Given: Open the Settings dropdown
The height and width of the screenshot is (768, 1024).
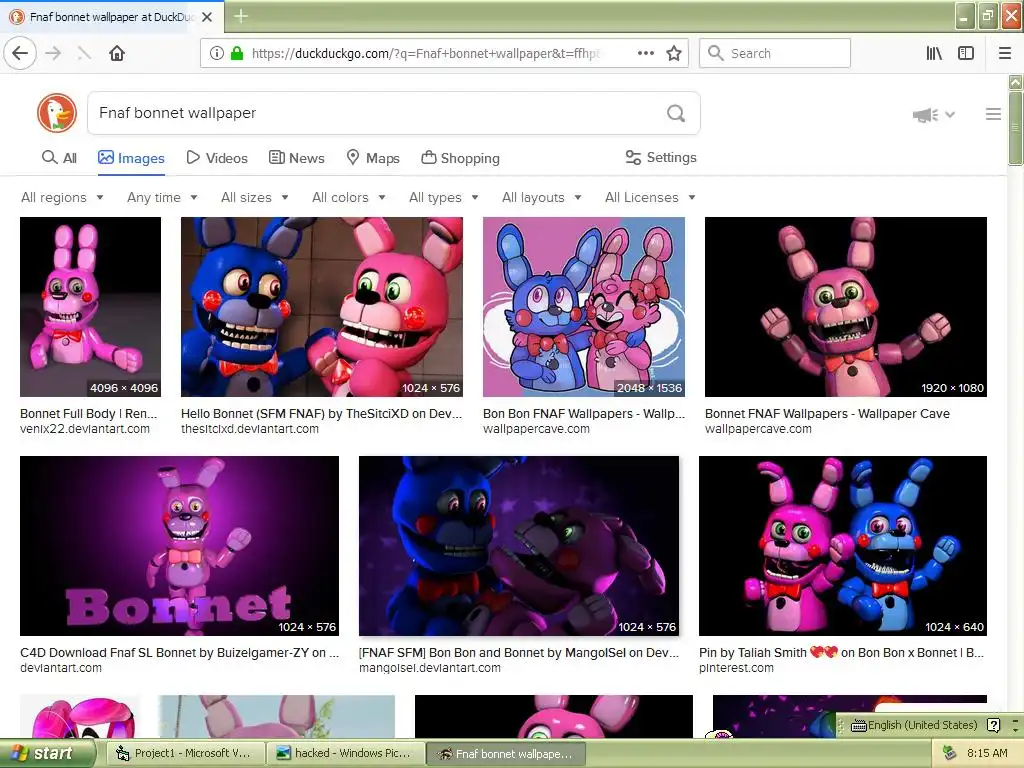Looking at the screenshot, I should coord(661,157).
